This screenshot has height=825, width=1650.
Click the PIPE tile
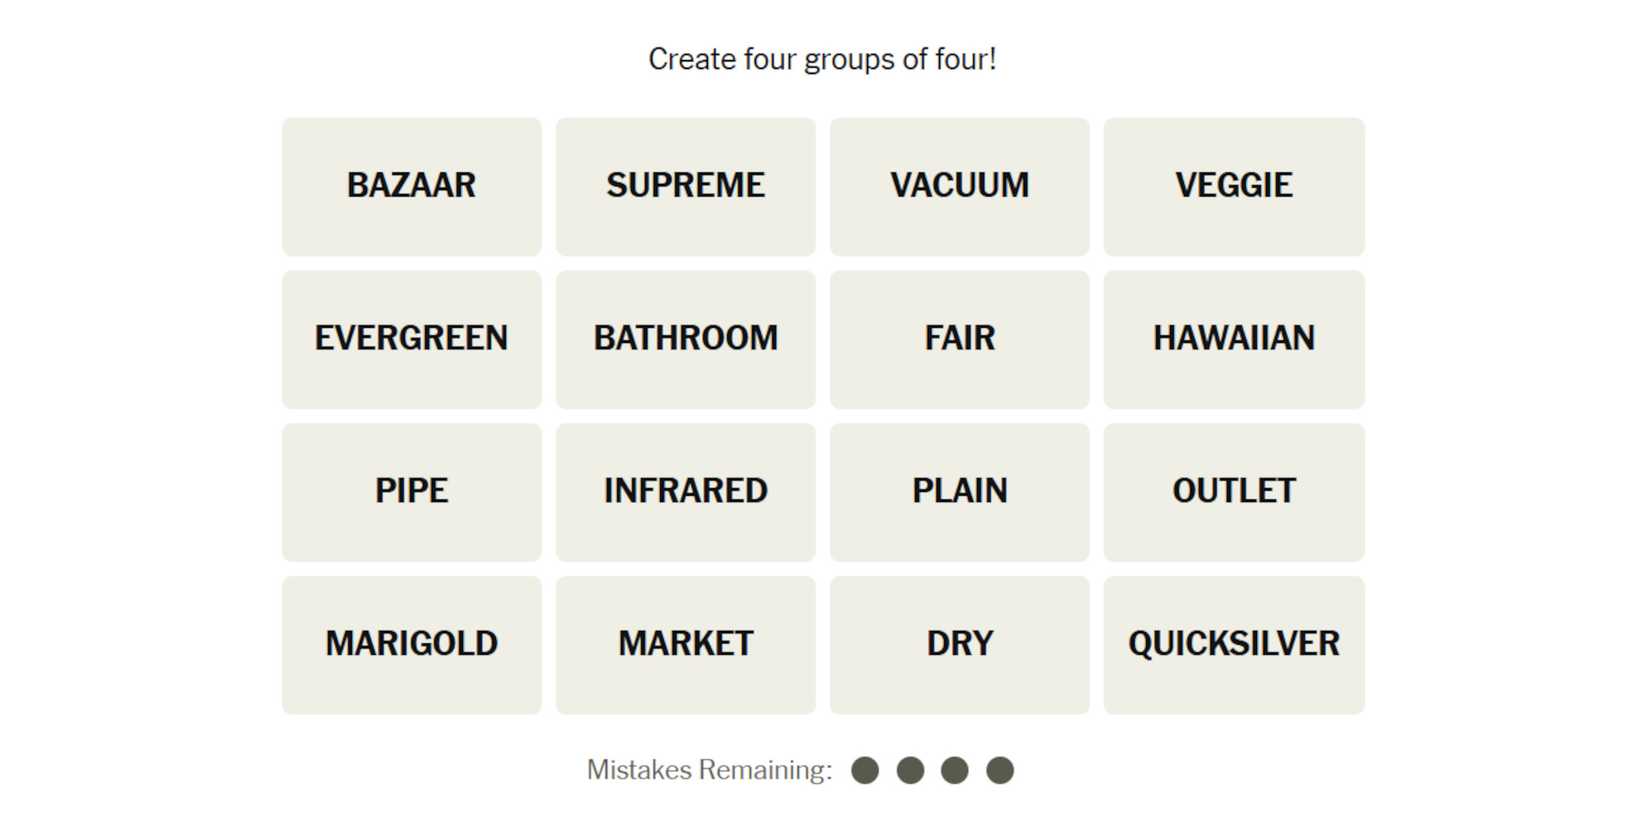(411, 492)
